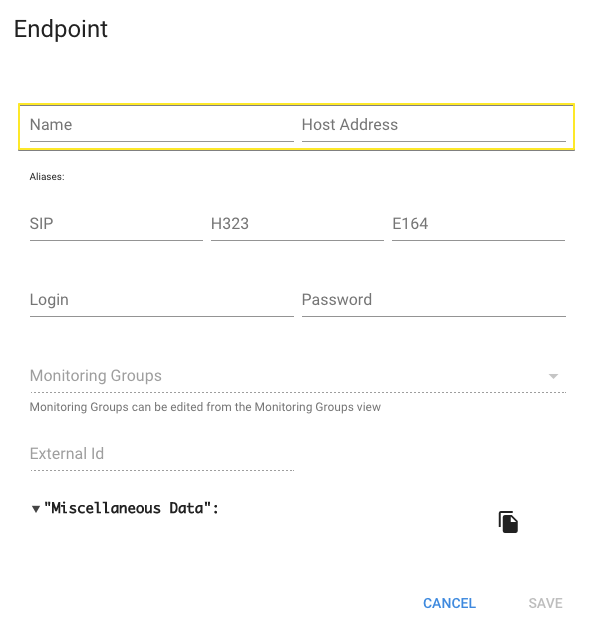
Task: Select the SIP alias field
Action: [116, 224]
